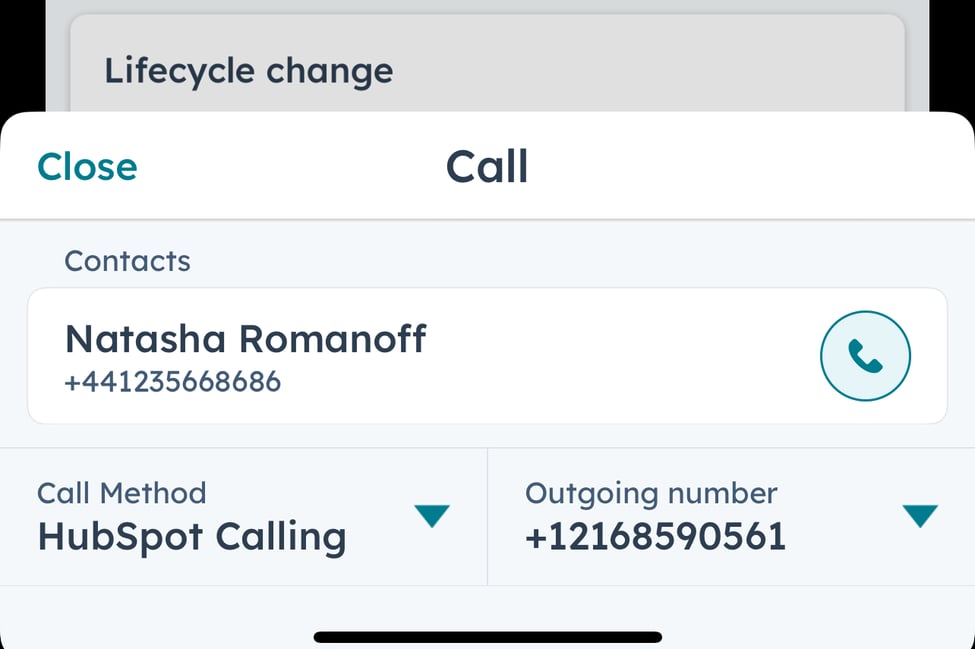The width and height of the screenshot is (975, 649).
Task: Tap Natasha Romanoff's name
Action: click(x=245, y=338)
